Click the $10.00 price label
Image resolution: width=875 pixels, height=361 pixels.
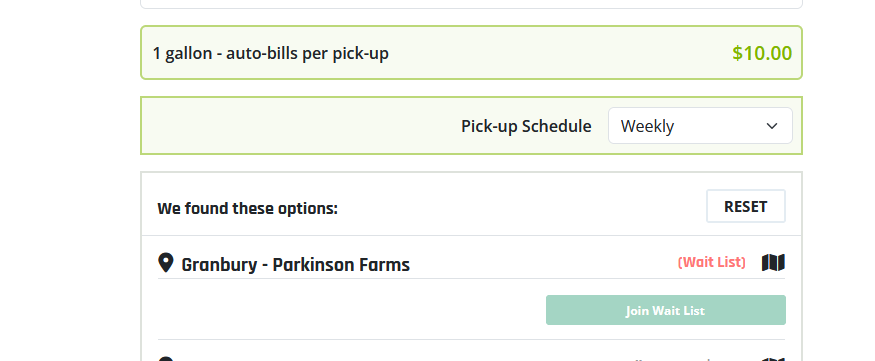tap(762, 53)
